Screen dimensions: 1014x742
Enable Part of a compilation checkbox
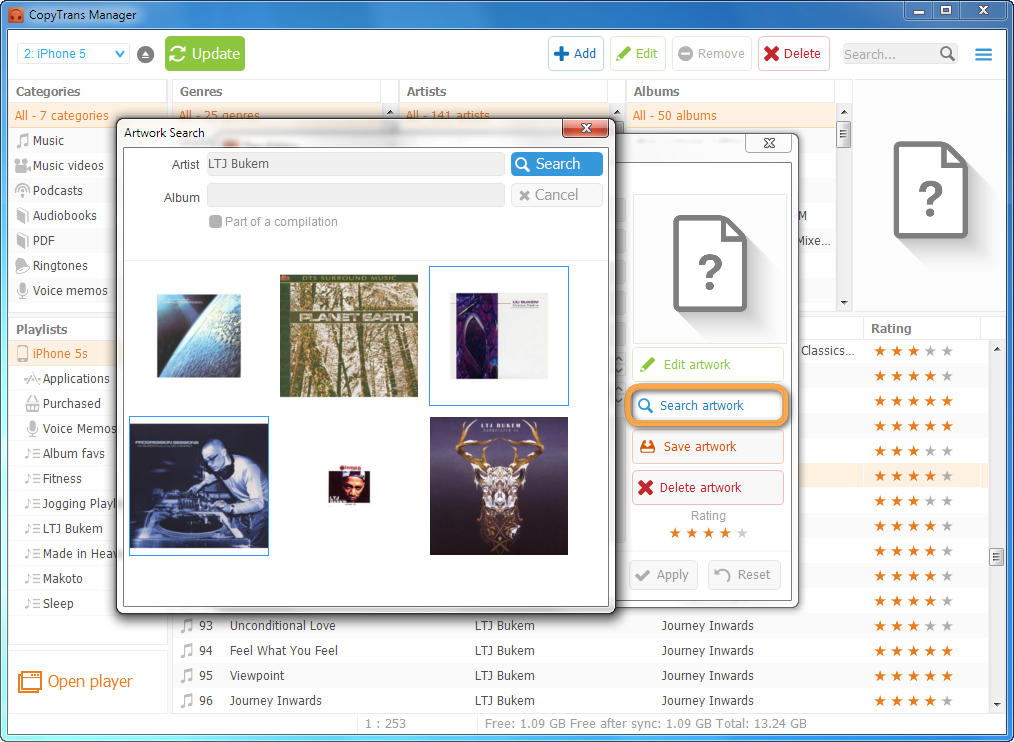coord(215,222)
